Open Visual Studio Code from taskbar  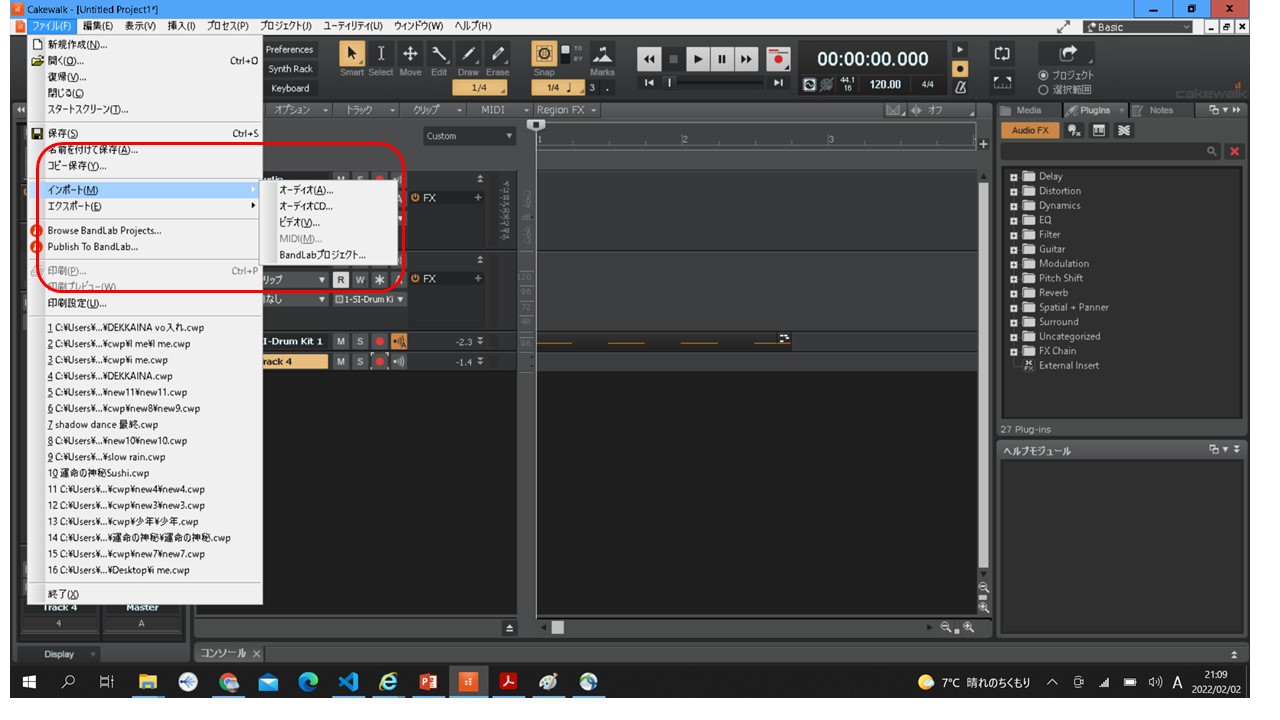pos(347,682)
